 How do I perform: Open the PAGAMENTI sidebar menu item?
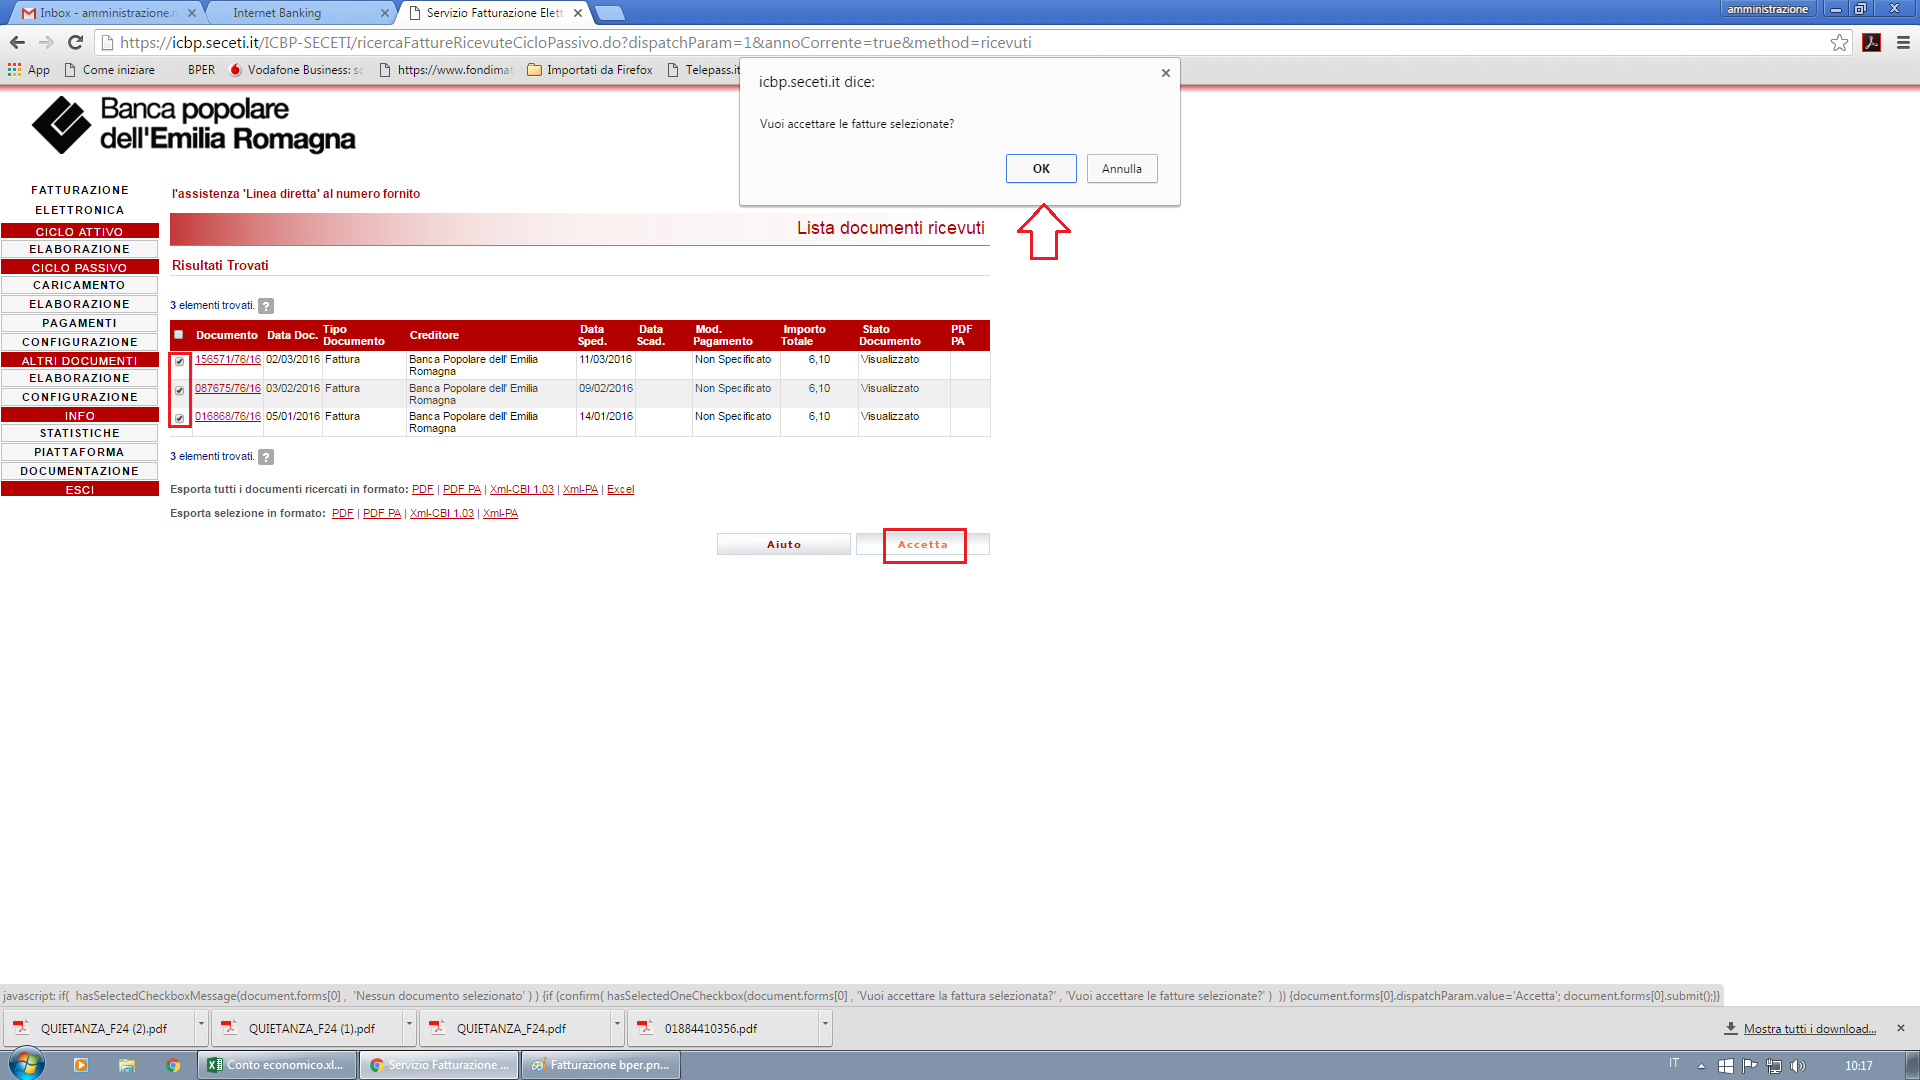click(80, 323)
